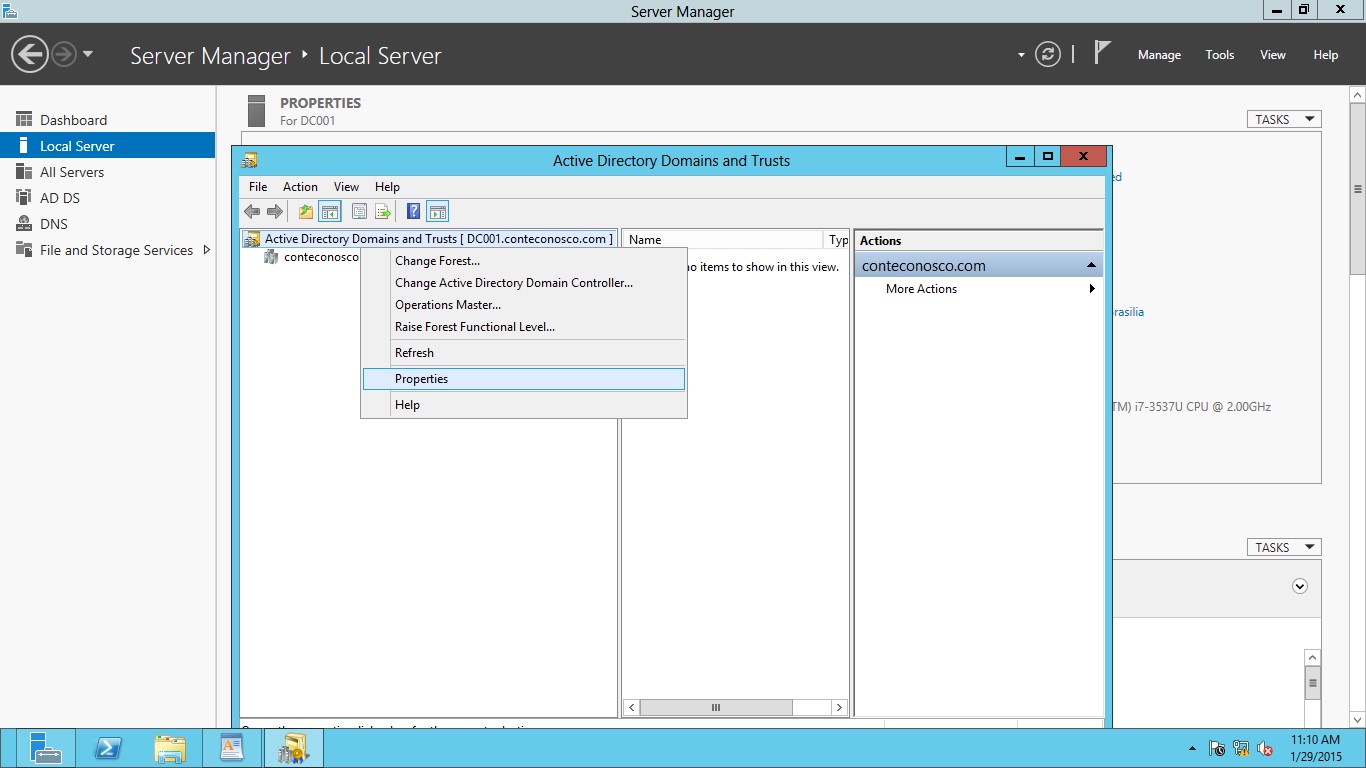The width and height of the screenshot is (1366, 768).
Task: Toggle the Action pane visibility icon
Action: (x=438, y=211)
